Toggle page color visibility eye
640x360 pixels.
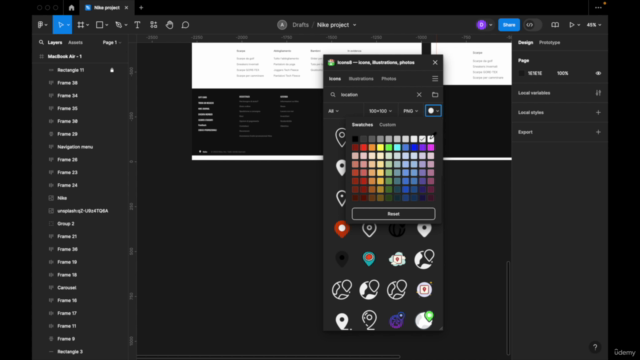coord(598,73)
